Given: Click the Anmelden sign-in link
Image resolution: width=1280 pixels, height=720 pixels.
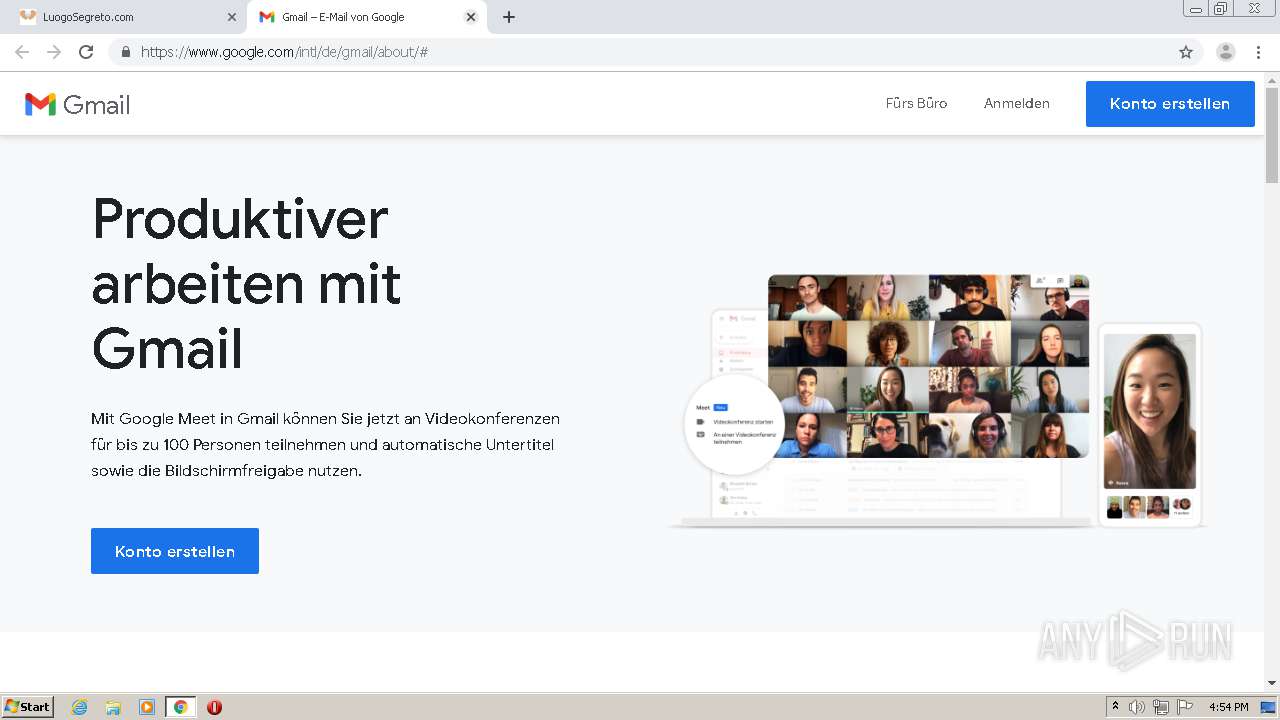Looking at the screenshot, I should coord(1017,103).
